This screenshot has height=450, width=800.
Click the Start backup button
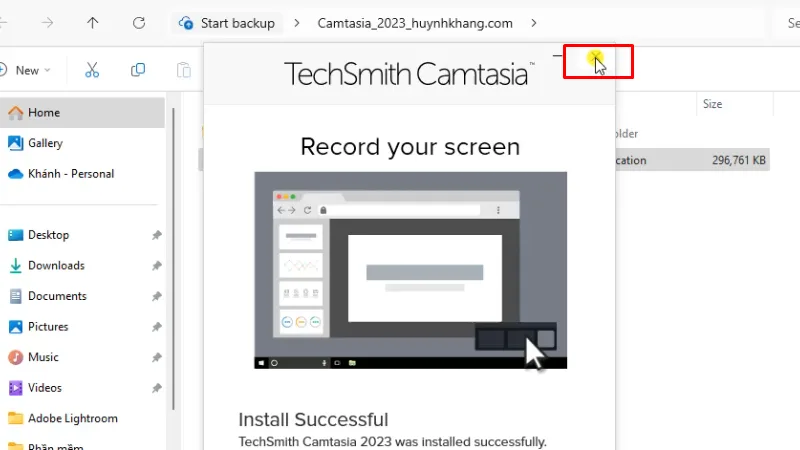[227, 22]
